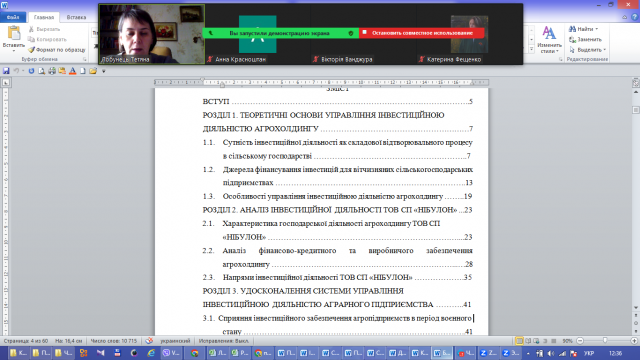This screenshot has width=640, height=360.
Task: Click the font color 'A' icon
Action: 73,71
